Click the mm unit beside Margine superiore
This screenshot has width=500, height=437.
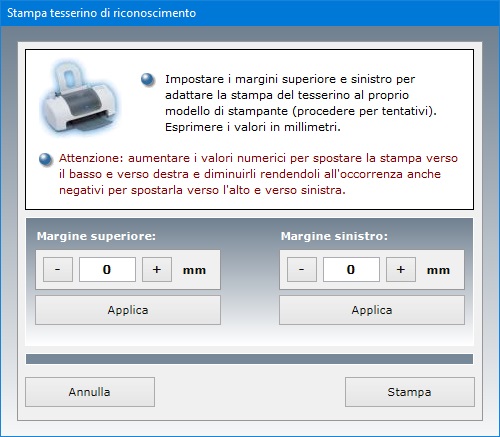[x=194, y=270]
